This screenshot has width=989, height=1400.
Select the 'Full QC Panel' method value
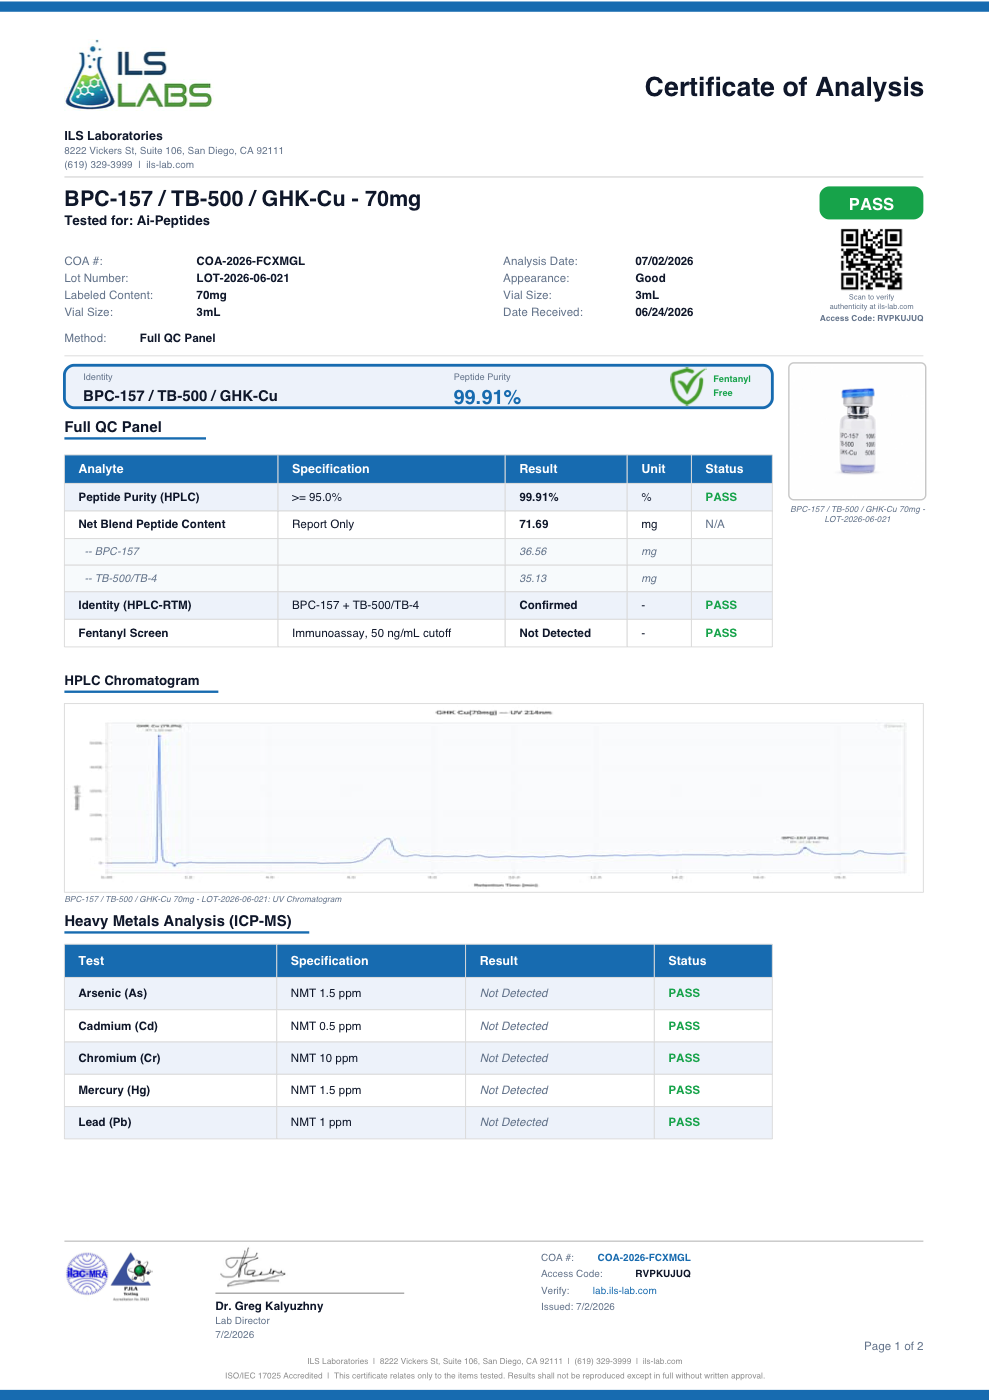[178, 338]
